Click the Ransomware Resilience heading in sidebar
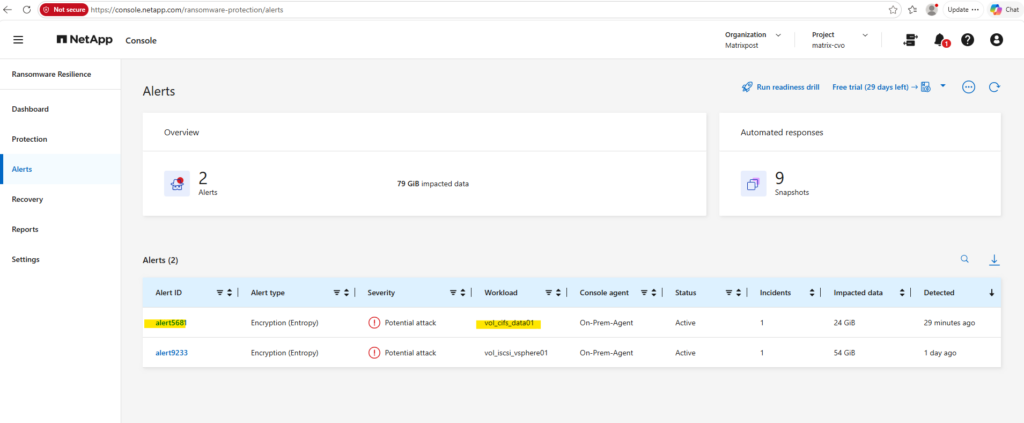The height and width of the screenshot is (423, 1024). point(52,74)
